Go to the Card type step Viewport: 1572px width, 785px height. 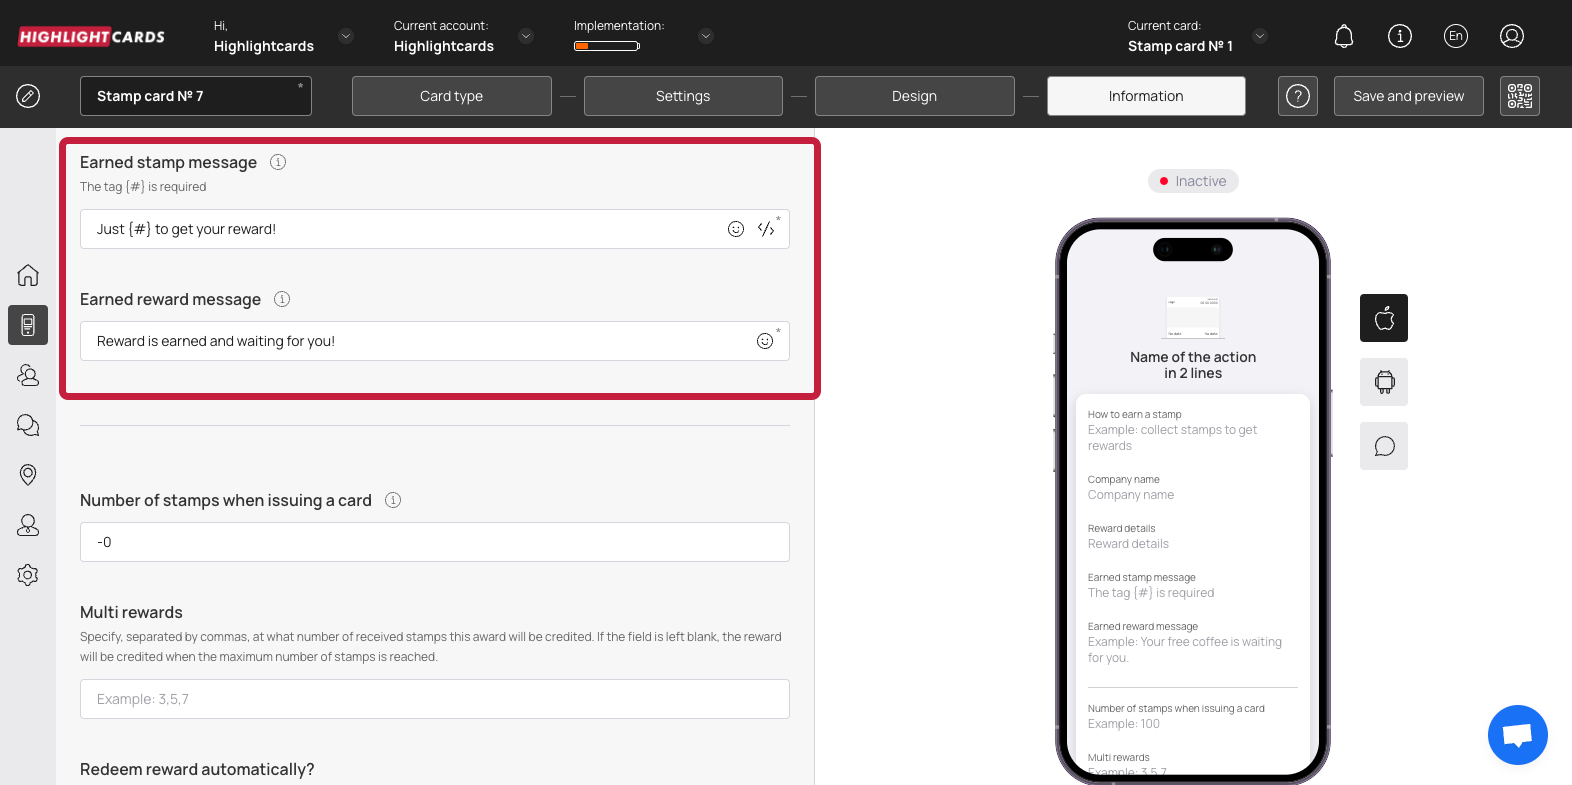[x=451, y=96]
